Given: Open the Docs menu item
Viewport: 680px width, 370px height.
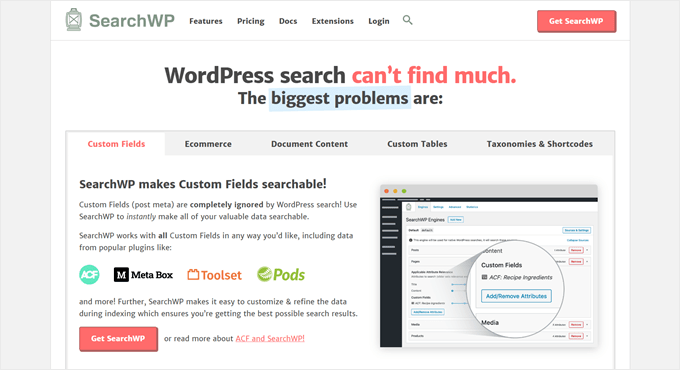Looking at the screenshot, I should tap(288, 21).
